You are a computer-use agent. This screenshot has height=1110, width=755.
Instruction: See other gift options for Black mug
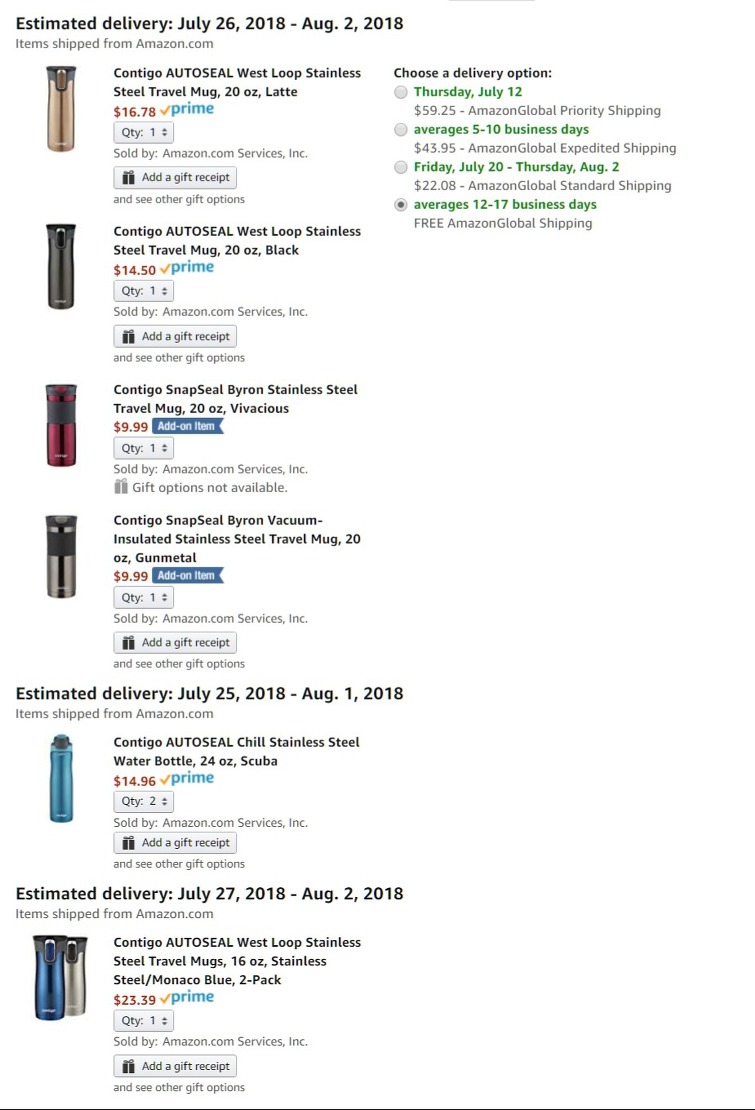pos(179,358)
